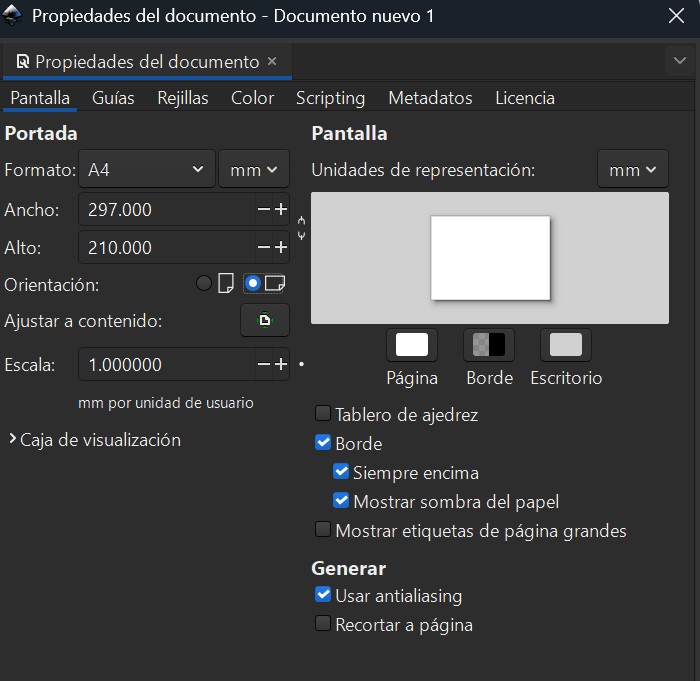
Task: Click the page preview thumbnail
Action: [490, 258]
